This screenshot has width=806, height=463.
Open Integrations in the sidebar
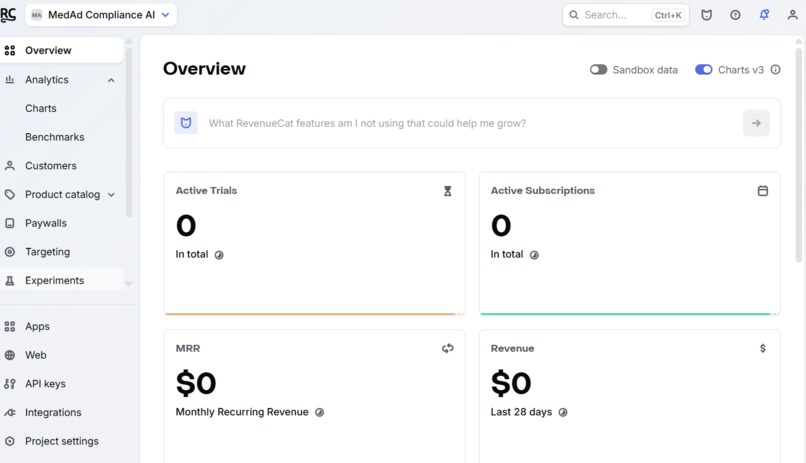[x=53, y=413]
